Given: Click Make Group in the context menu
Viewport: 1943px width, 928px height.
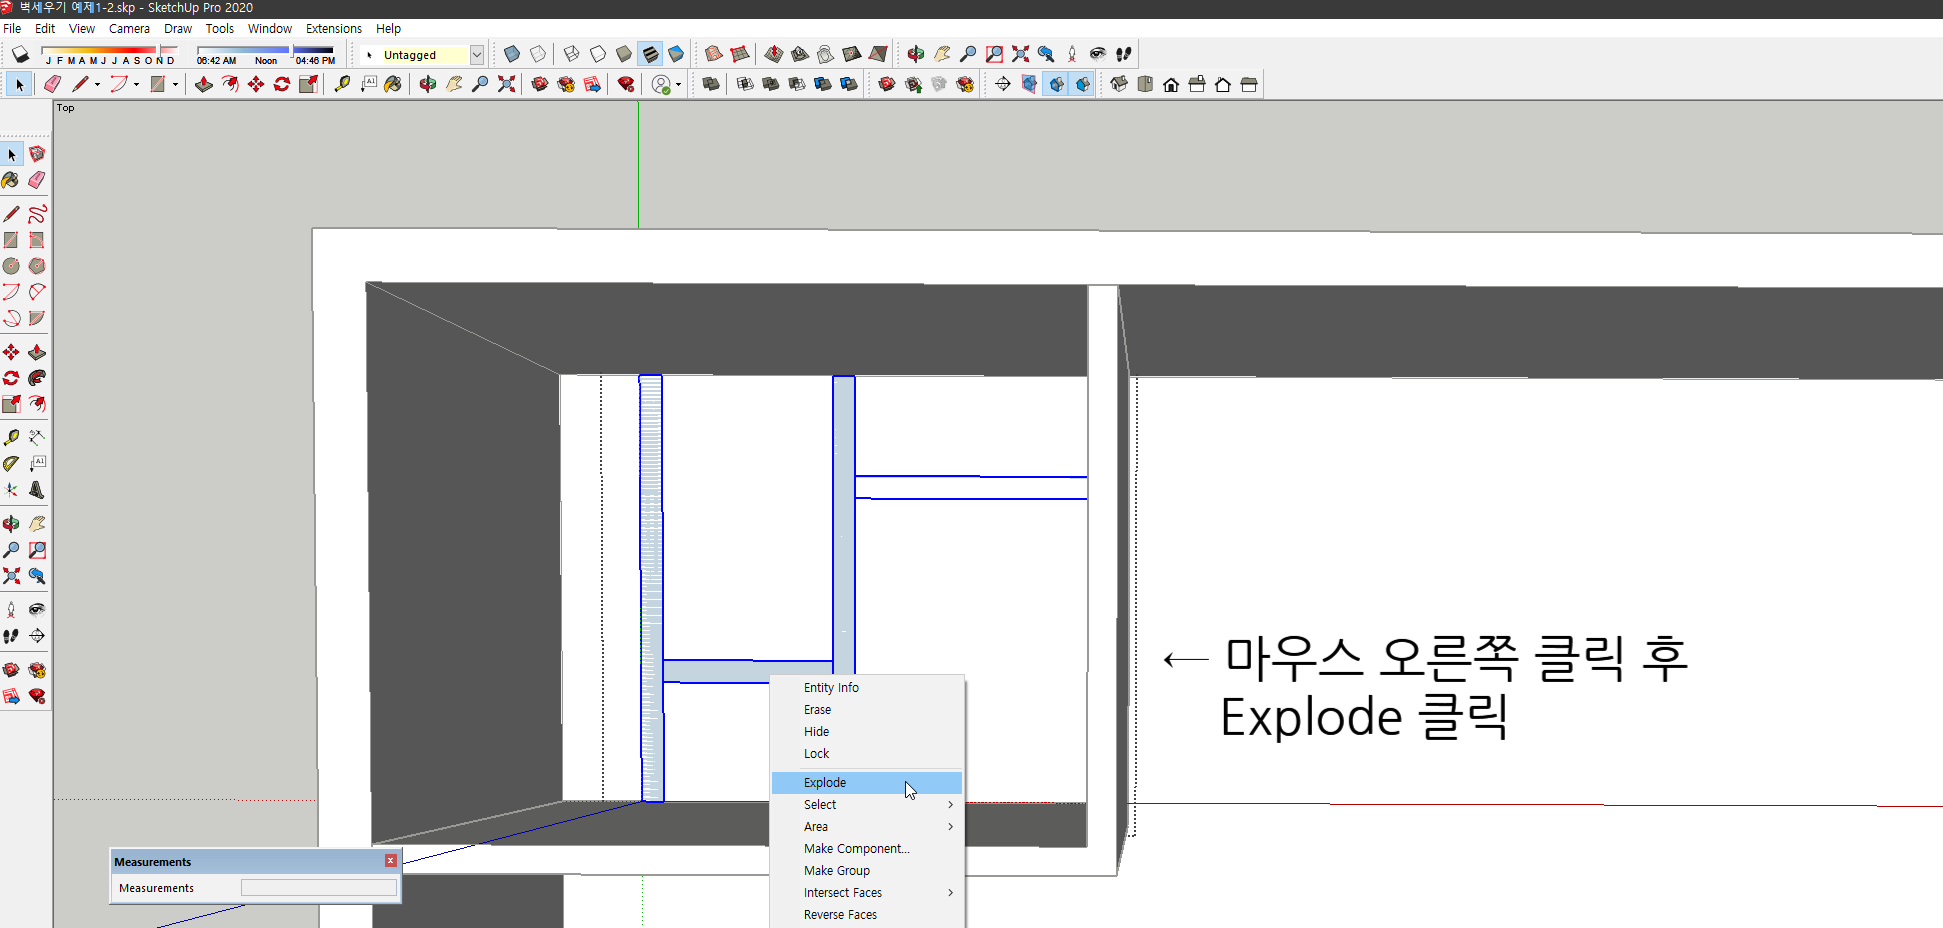Looking at the screenshot, I should 867,870.
